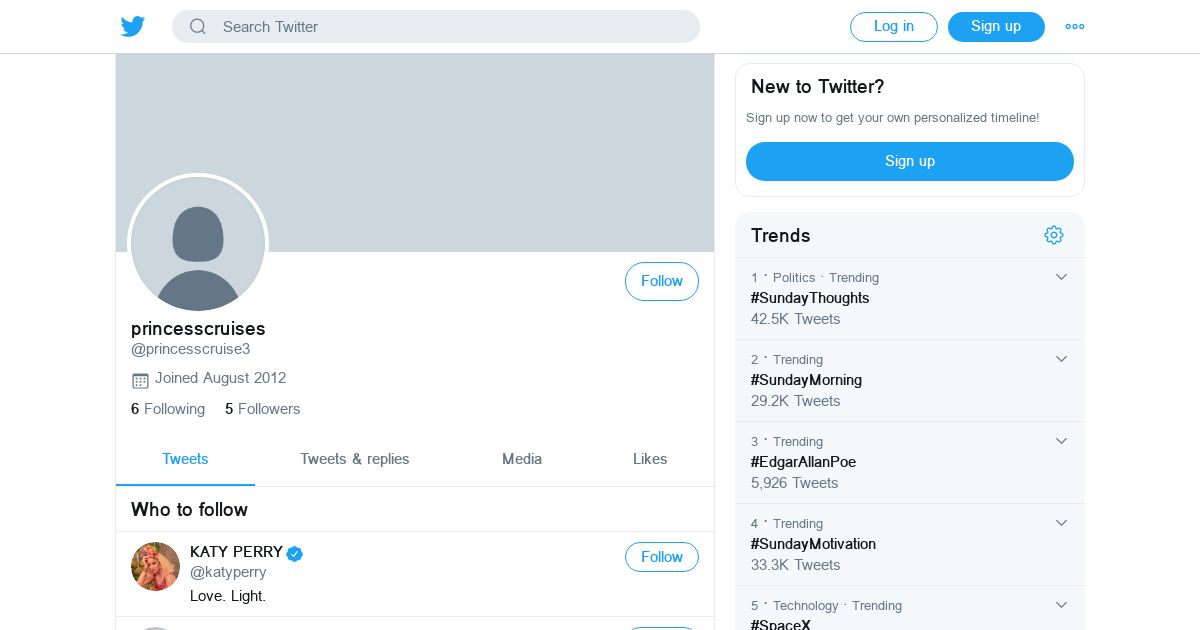Switch to Tweets & replies tab
Viewport: 1200px width, 630px height.
(355, 459)
